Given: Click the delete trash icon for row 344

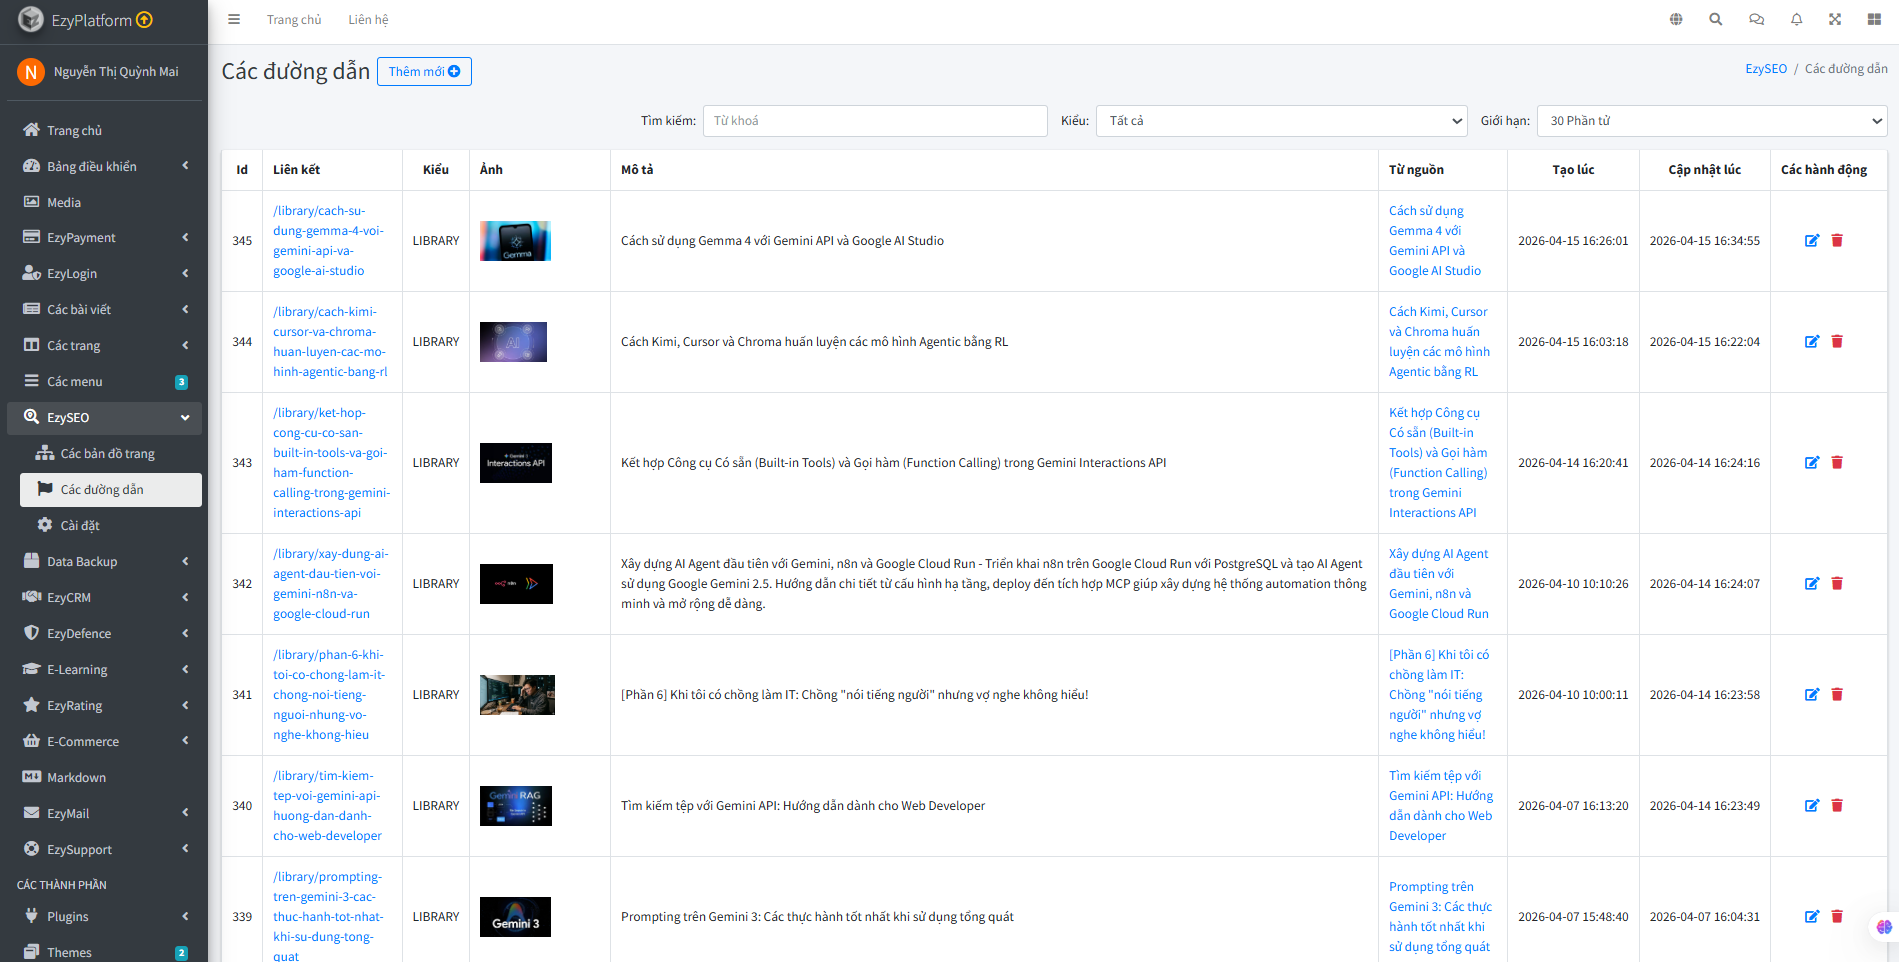Looking at the screenshot, I should [1837, 341].
